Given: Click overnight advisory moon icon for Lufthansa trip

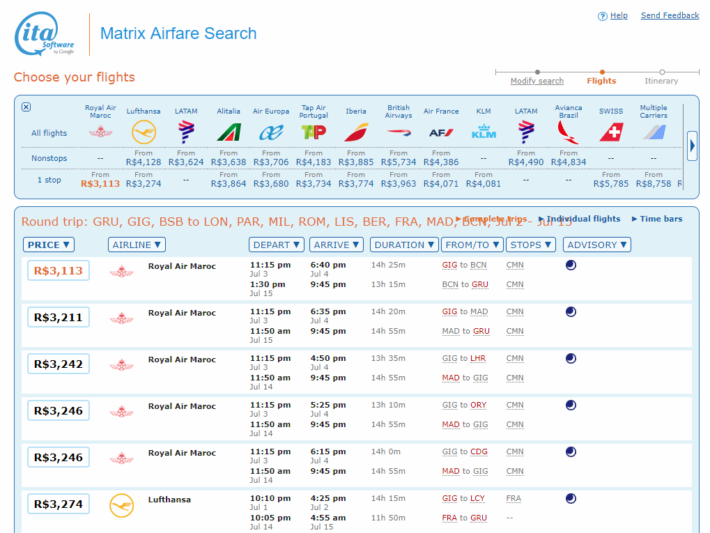Looking at the screenshot, I should pyautogui.click(x=571, y=498).
